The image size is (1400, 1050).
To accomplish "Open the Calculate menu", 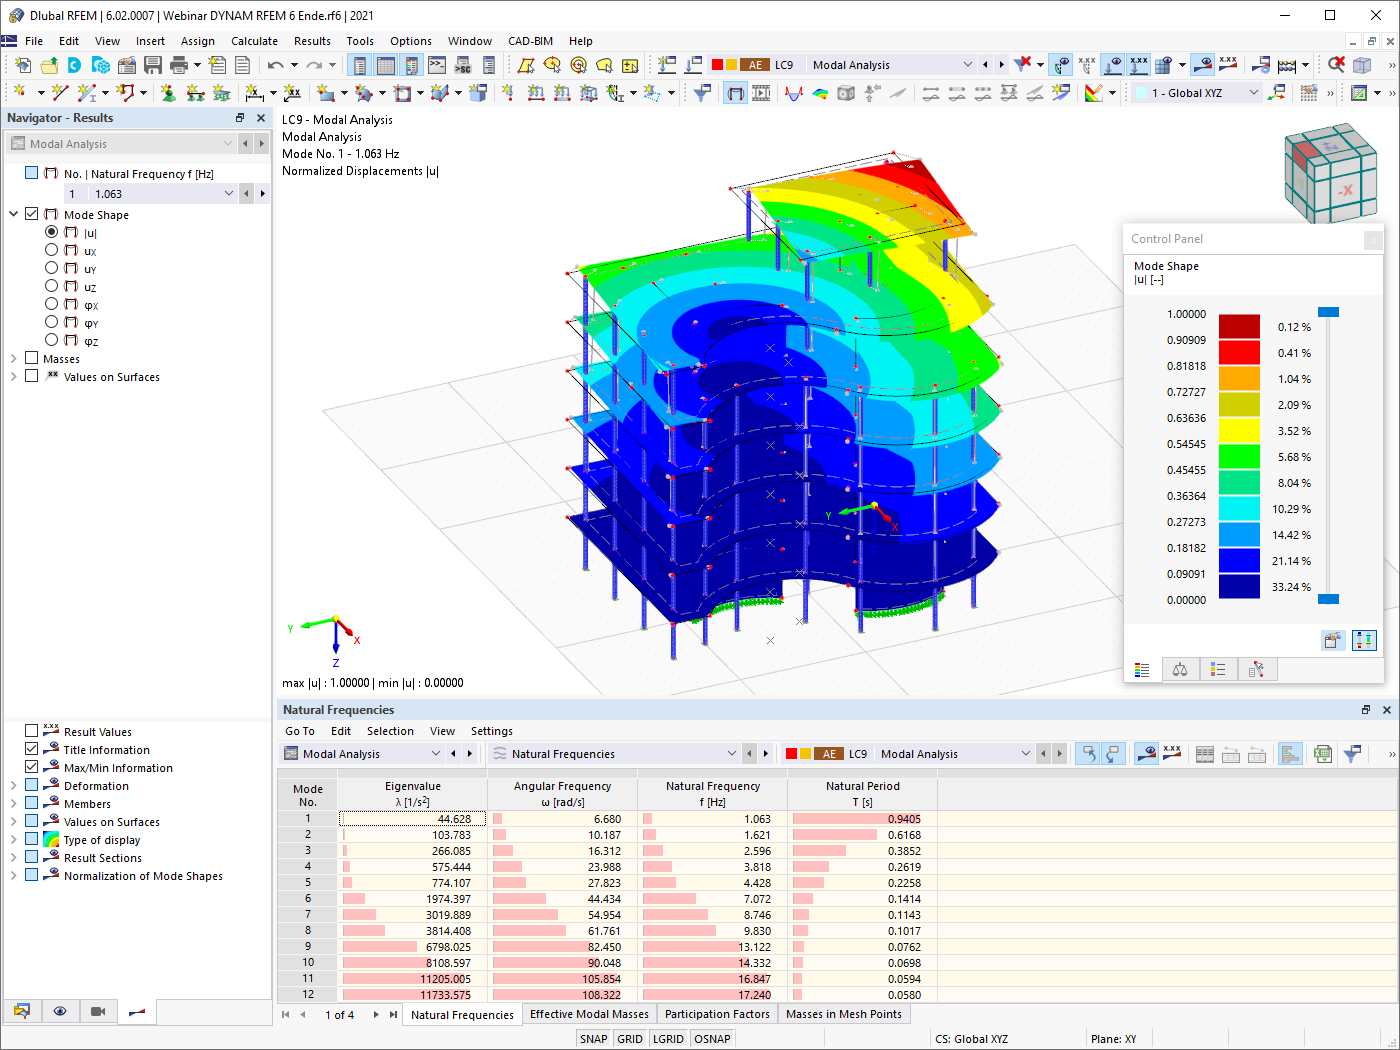I will tap(254, 41).
